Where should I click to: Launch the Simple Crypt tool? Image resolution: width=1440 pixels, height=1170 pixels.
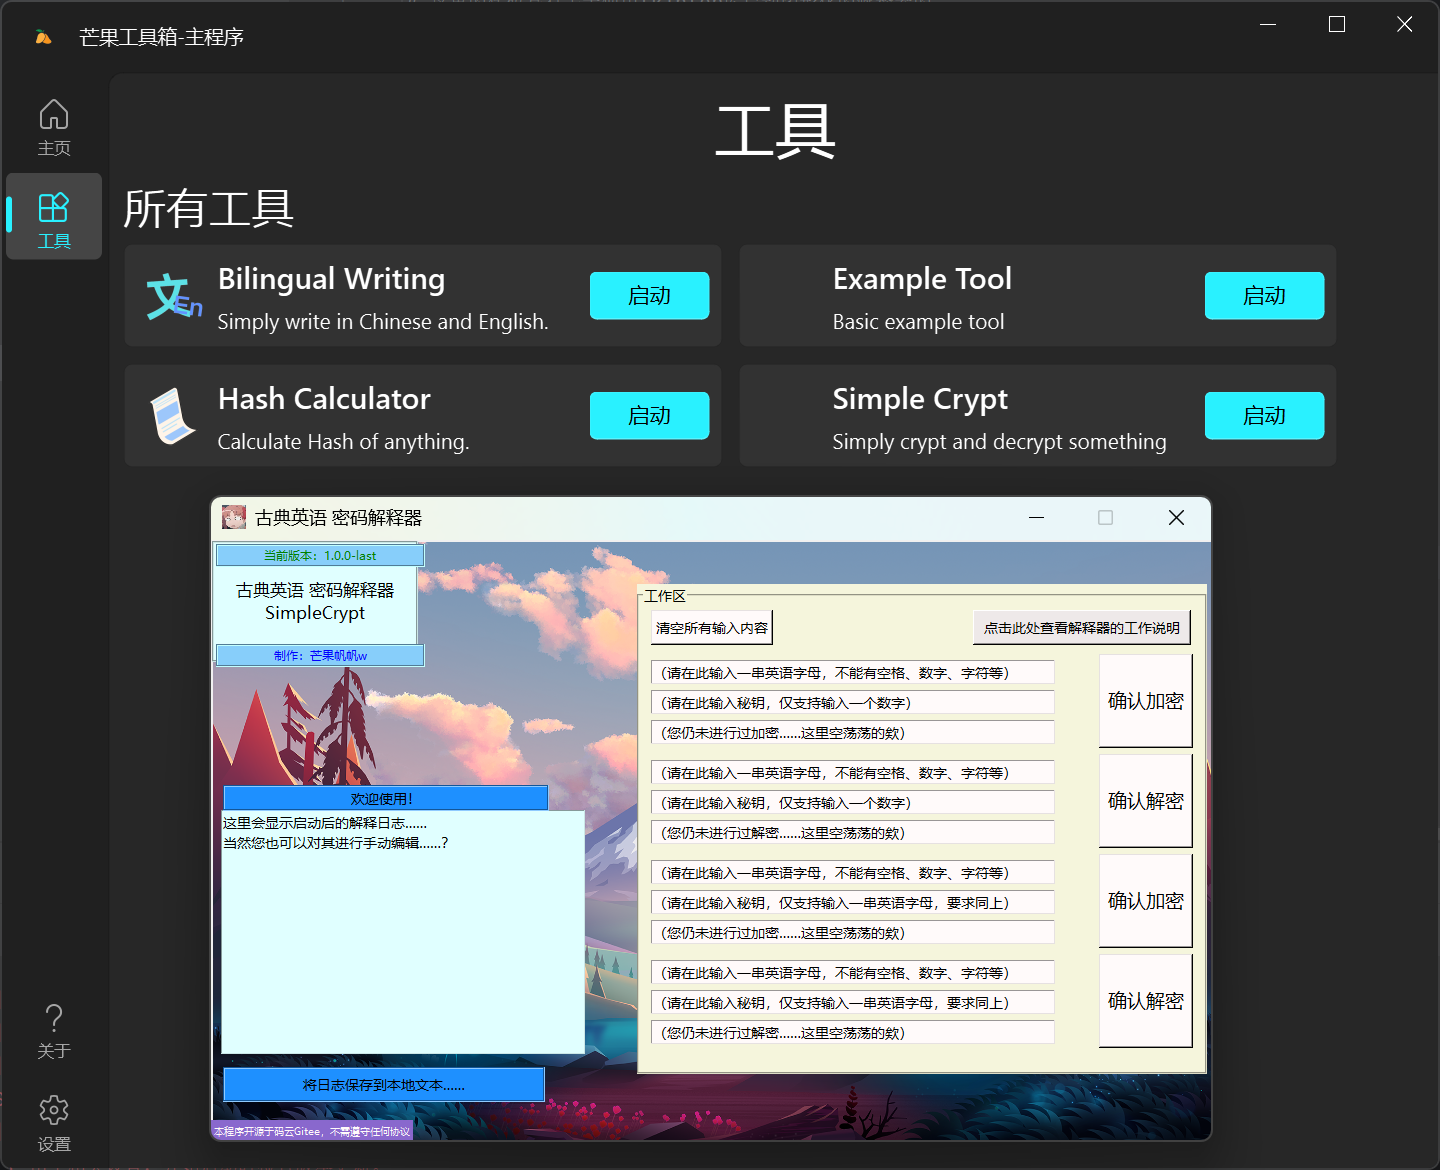click(1264, 416)
